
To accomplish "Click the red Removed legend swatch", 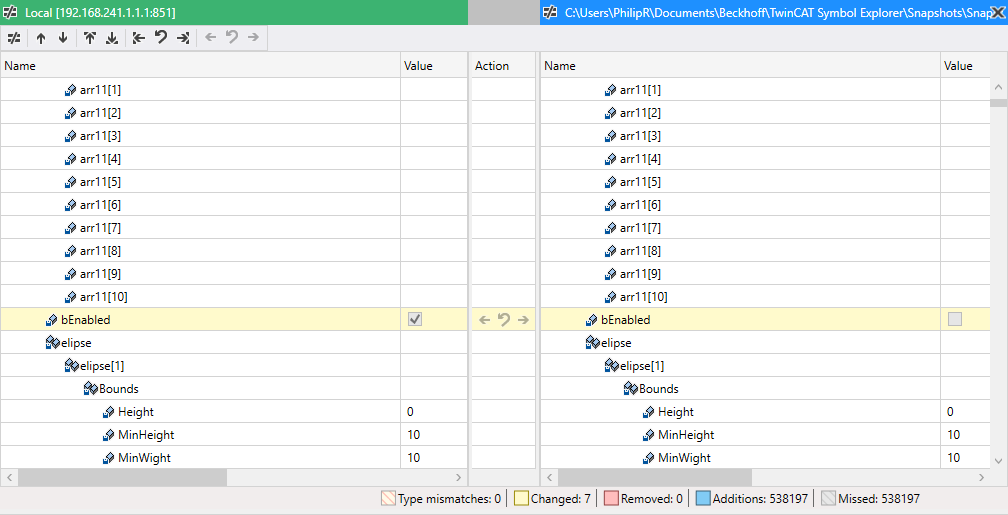I will (611, 498).
